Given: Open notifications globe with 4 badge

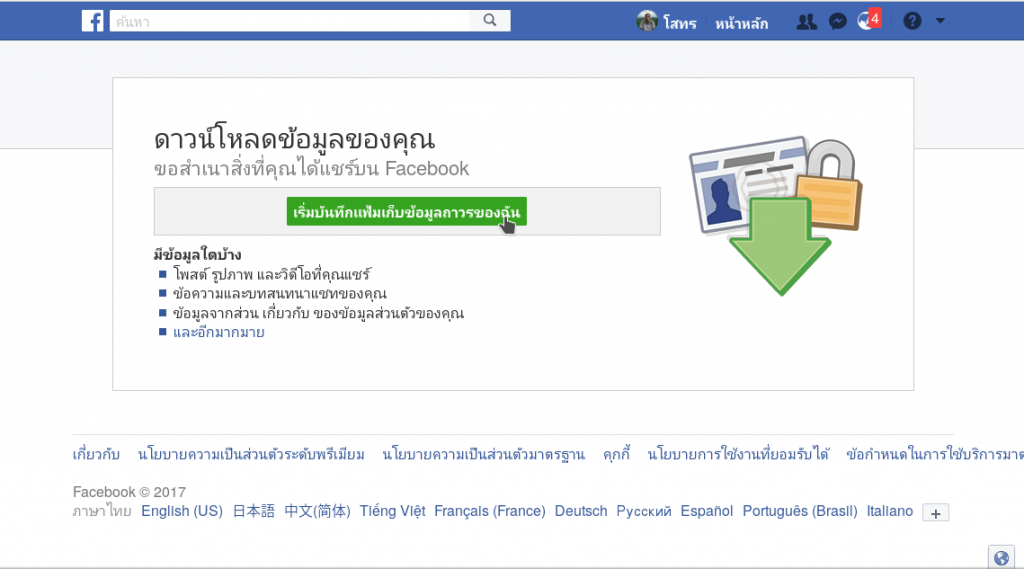Looking at the screenshot, I should [869, 20].
